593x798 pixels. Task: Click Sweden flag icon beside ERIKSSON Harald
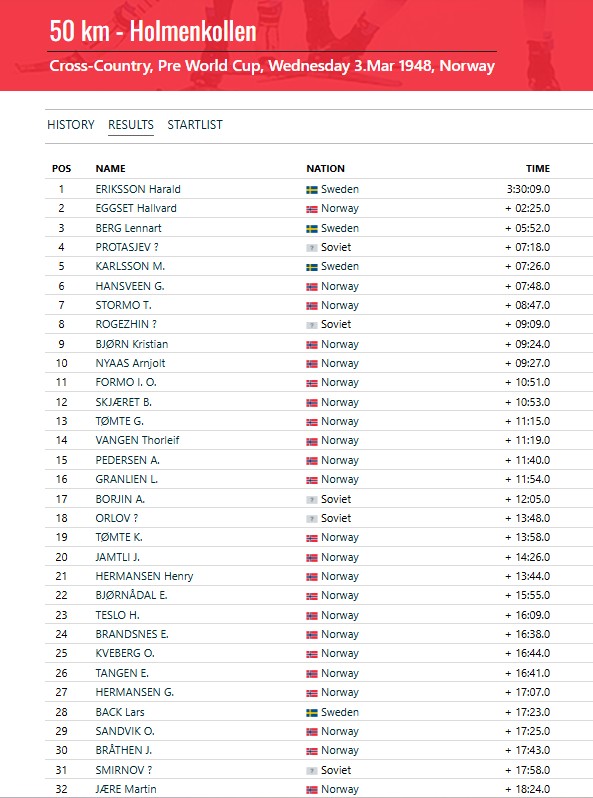312,190
